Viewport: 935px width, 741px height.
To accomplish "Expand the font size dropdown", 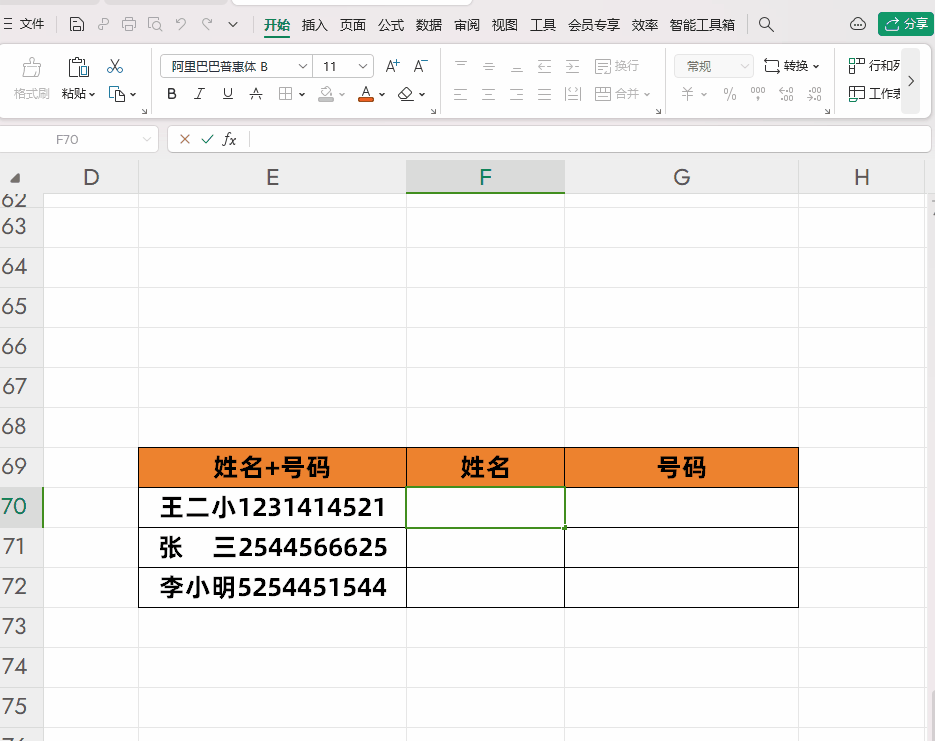I will 362,66.
